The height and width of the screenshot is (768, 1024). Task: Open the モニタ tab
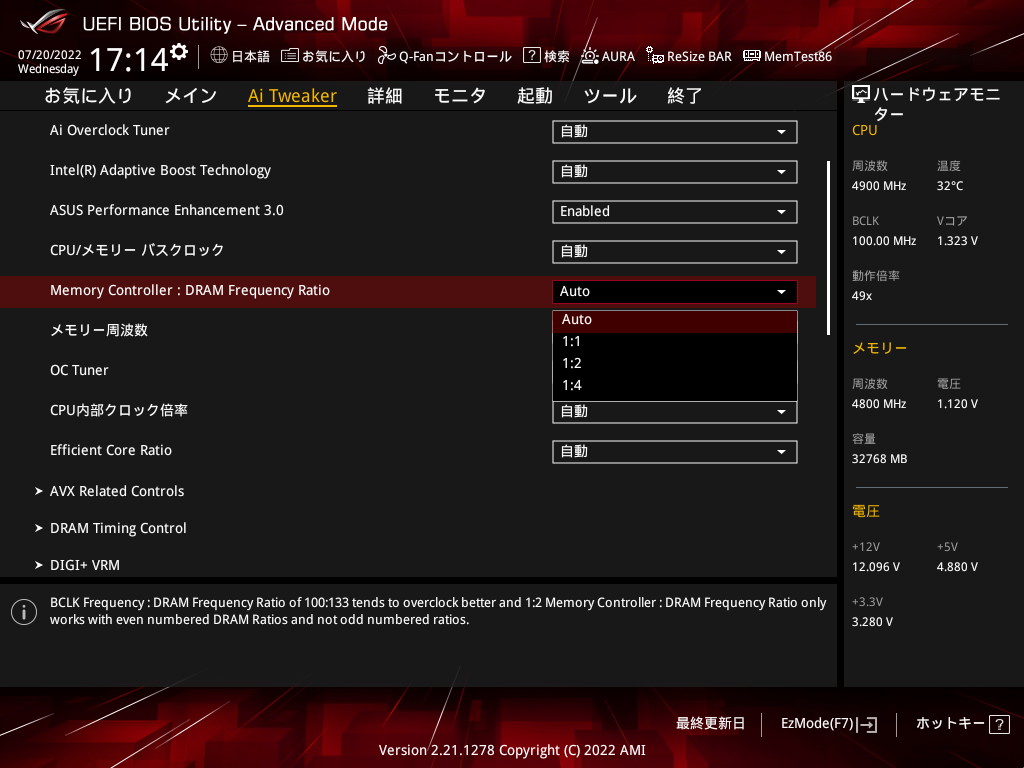[x=460, y=96]
